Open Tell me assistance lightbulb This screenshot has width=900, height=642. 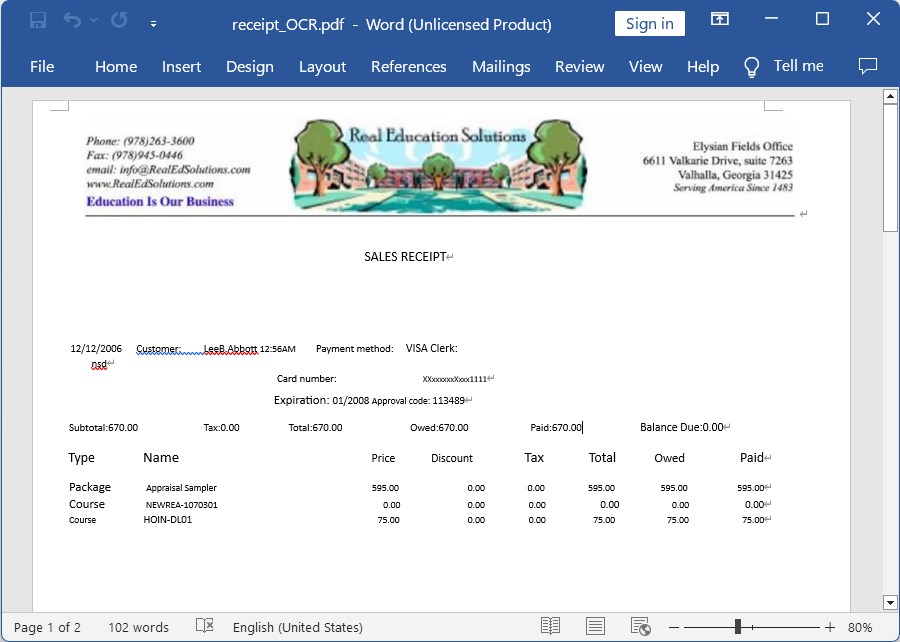[751, 66]
